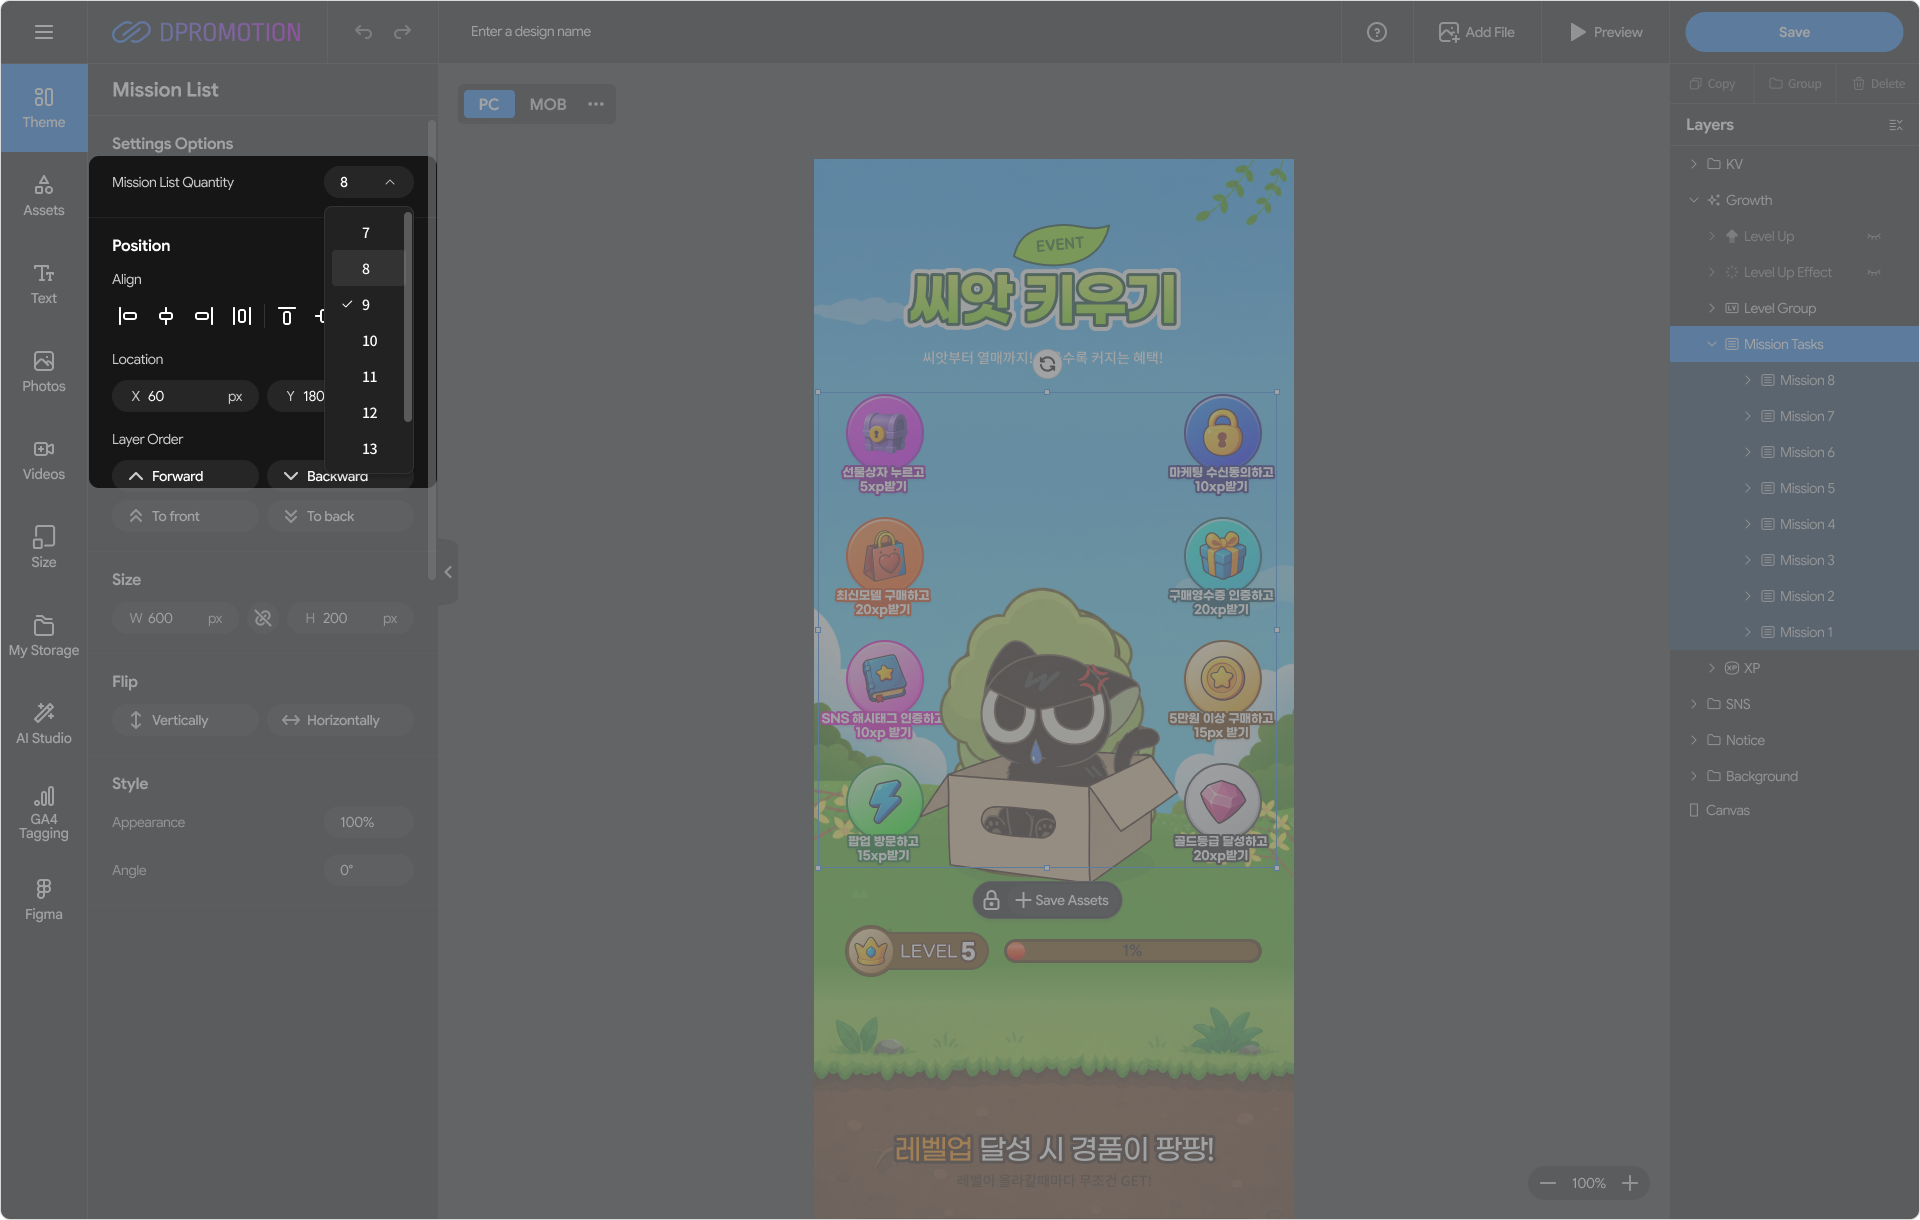The height and width of the screenshot is (1220, 1920).
Task: Choose 12 in the quantity list
Action: [x=366, y=413]
